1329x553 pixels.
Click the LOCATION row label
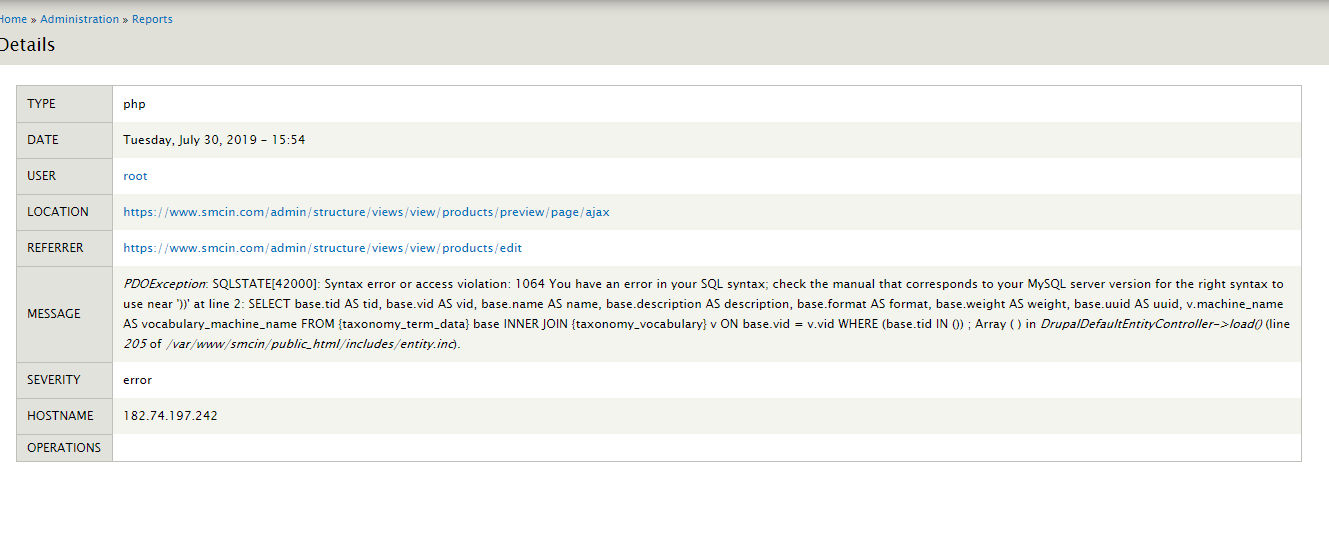(58, 212)
